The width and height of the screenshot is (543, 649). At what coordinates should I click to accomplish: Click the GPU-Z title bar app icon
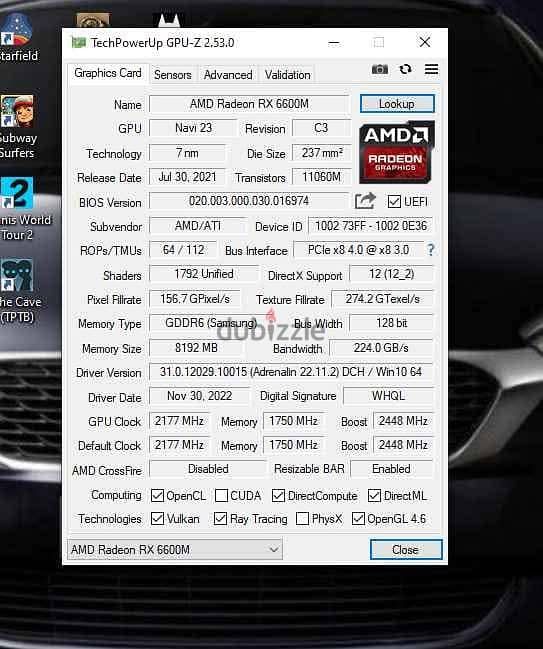(79, 42)
